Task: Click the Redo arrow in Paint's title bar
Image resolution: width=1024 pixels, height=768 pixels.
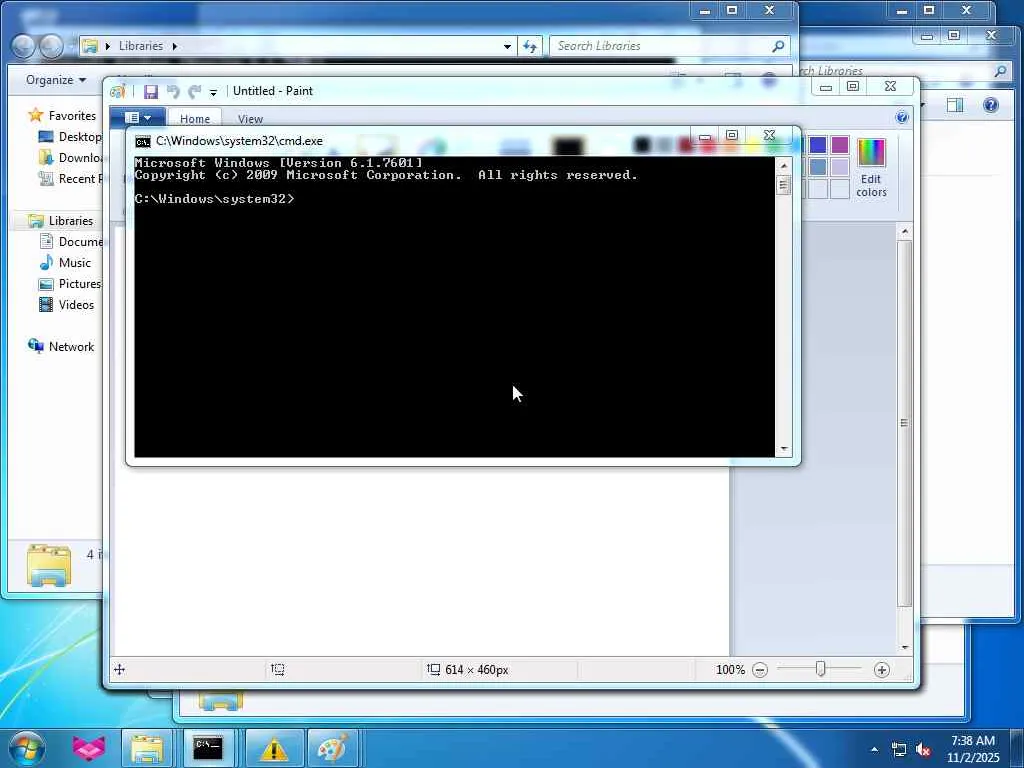Action: (x=195, y=91)
